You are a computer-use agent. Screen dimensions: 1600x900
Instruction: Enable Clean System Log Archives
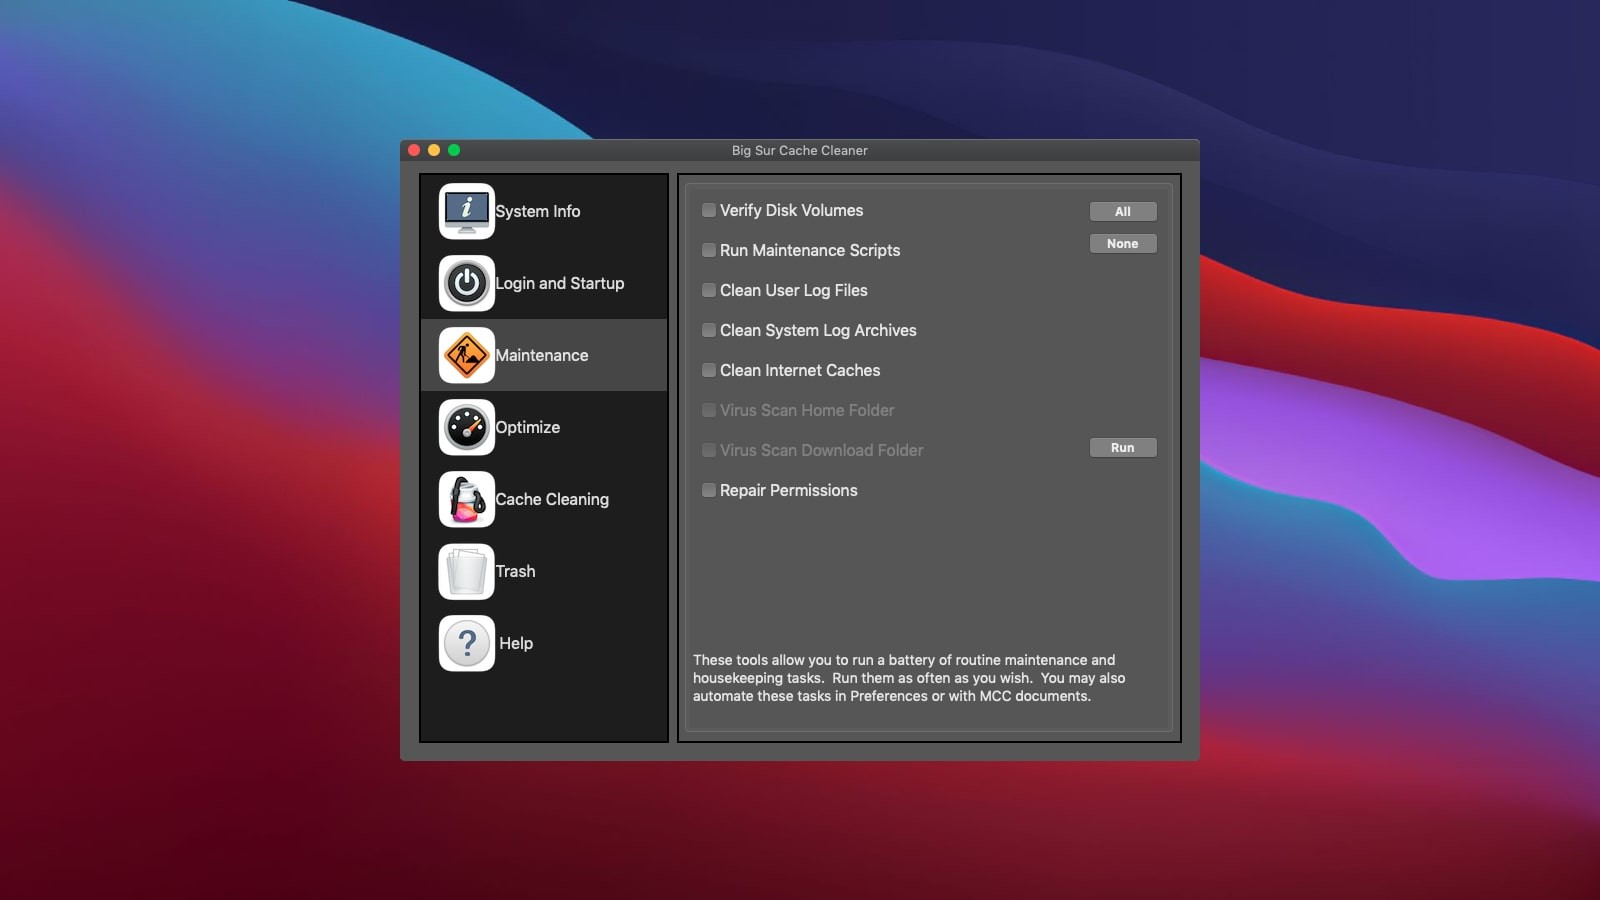(x=709, y=330)
